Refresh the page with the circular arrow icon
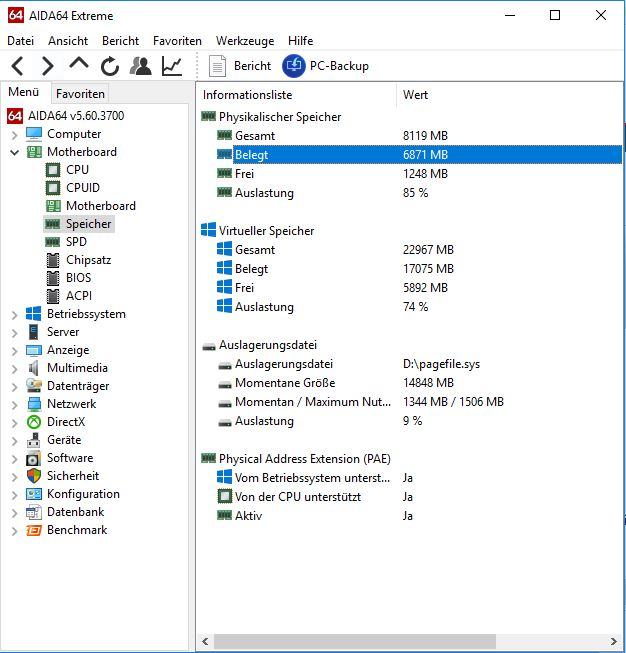Screen dimensions: 626x653 pyautogui.click(x=110, y=66)
